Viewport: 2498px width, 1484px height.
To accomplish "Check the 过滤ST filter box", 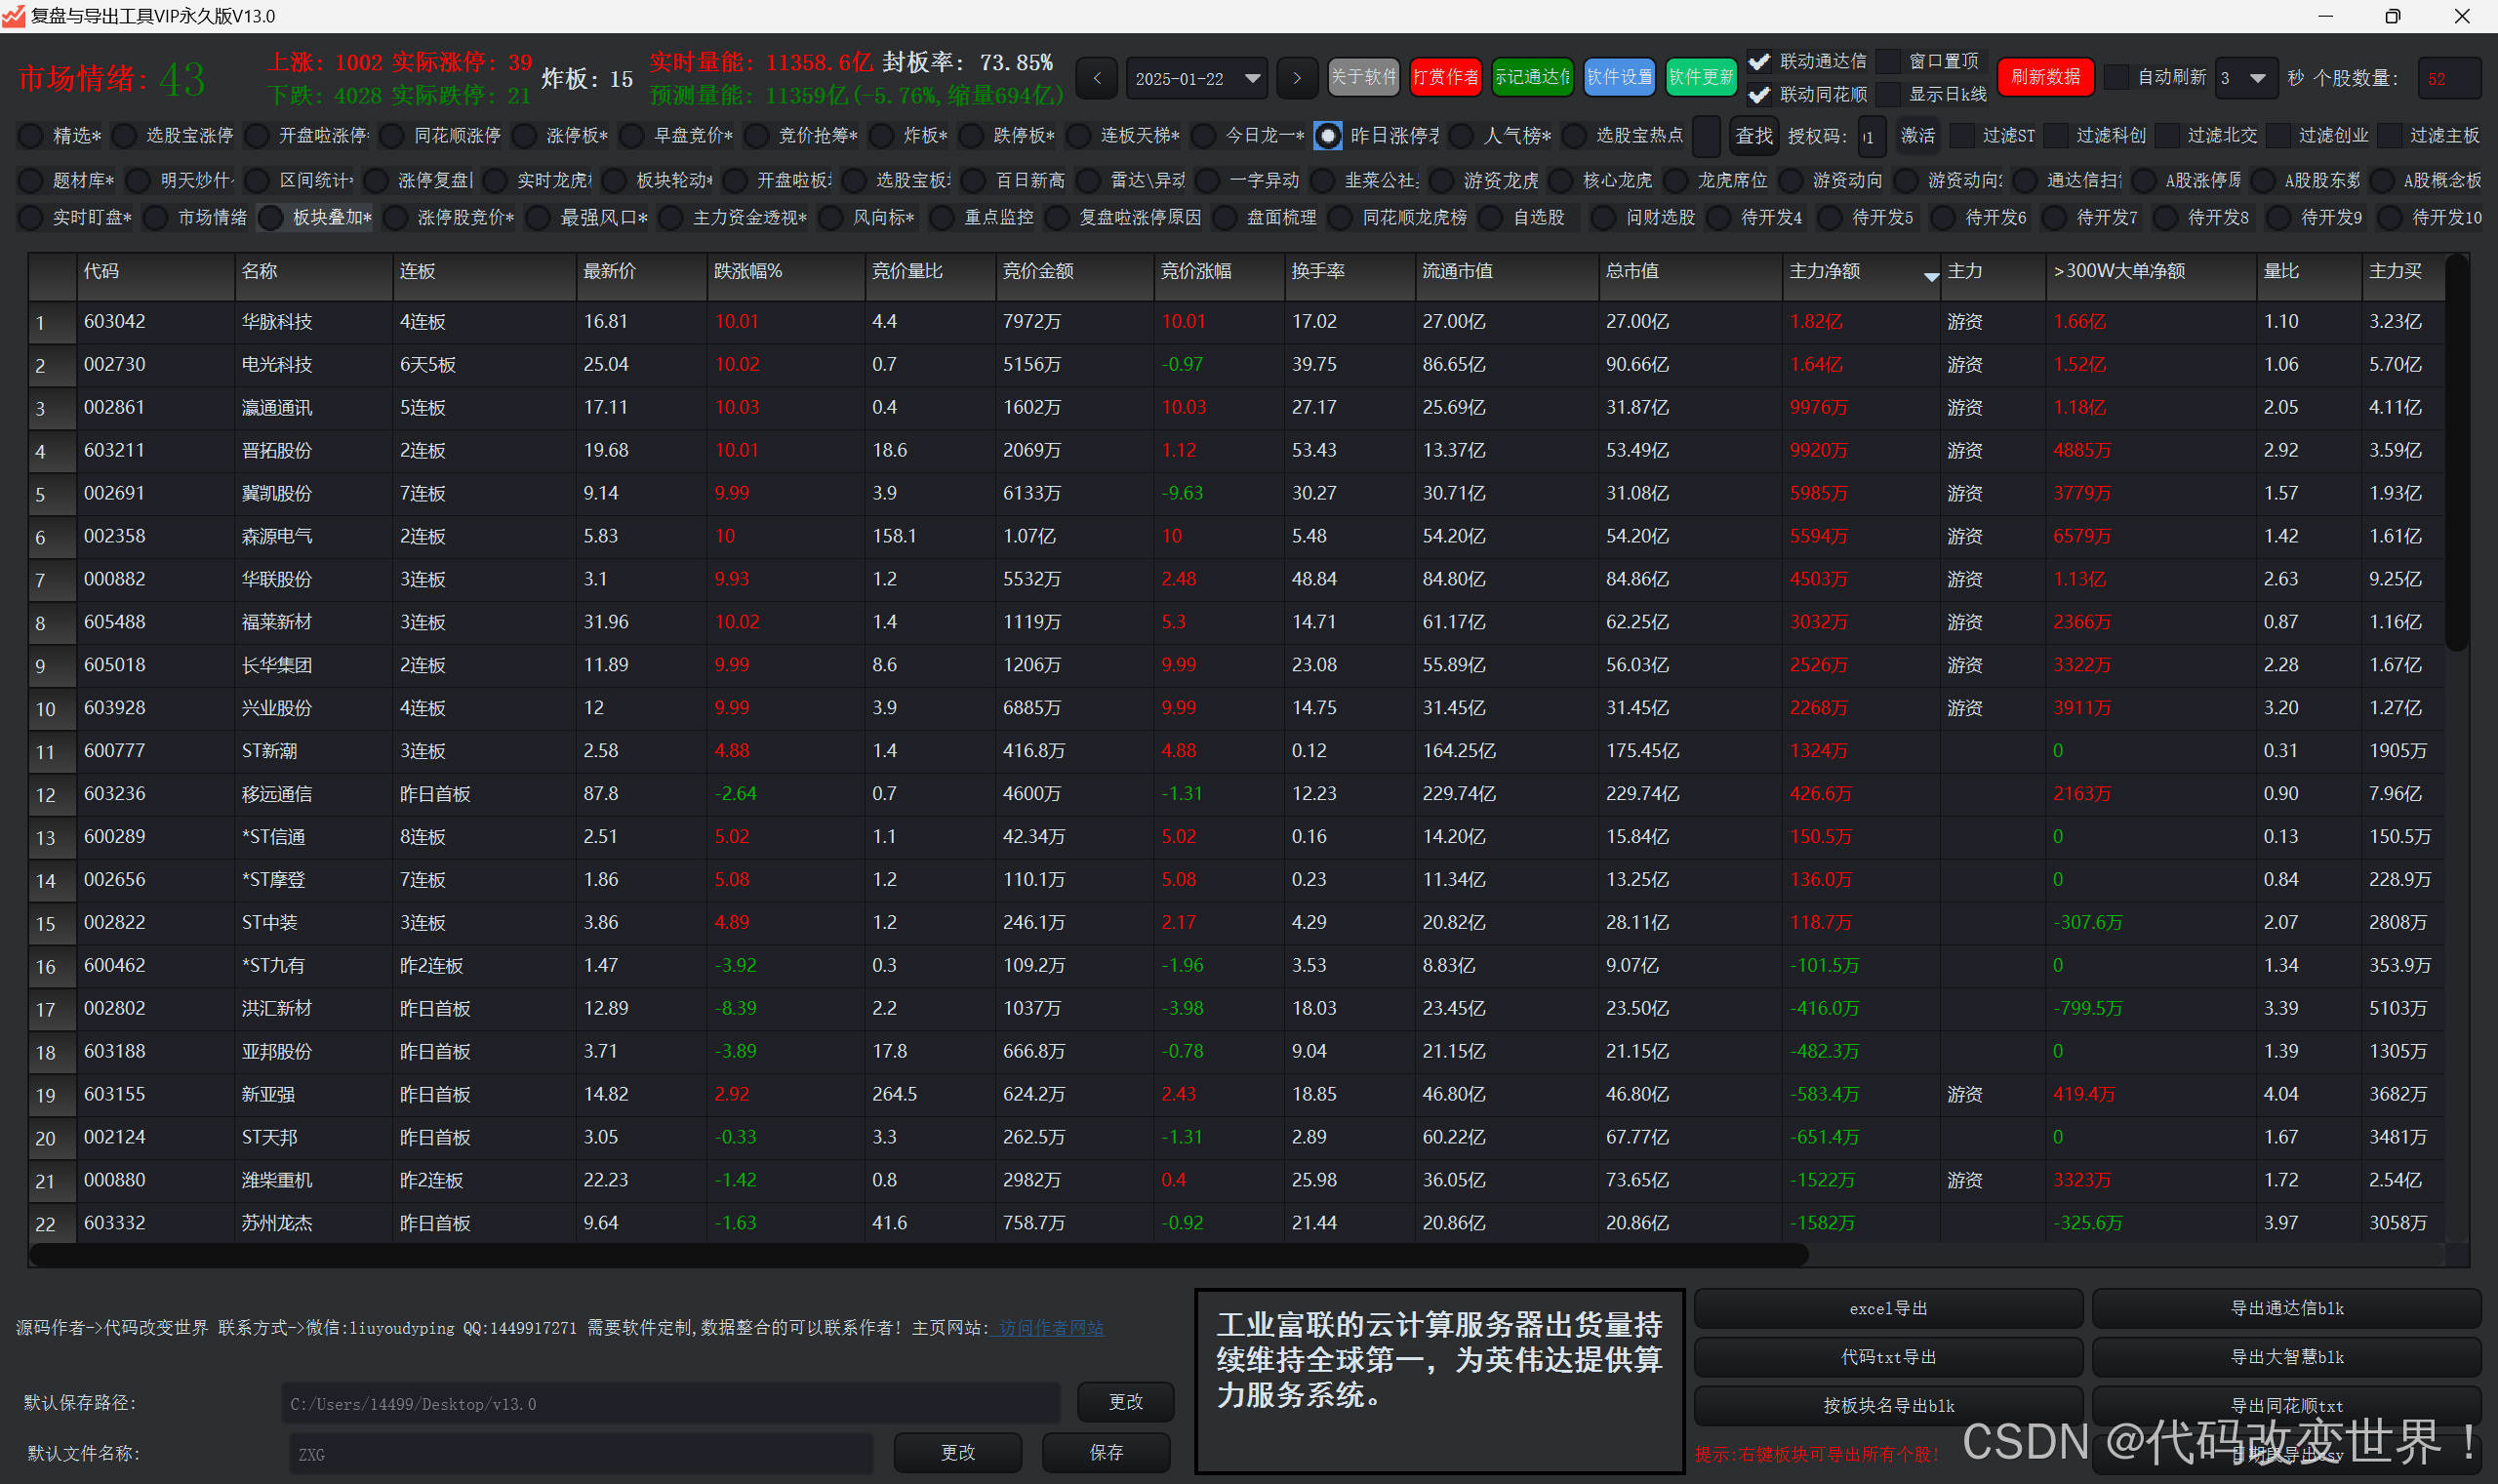I will click(x=1962, y=135).
